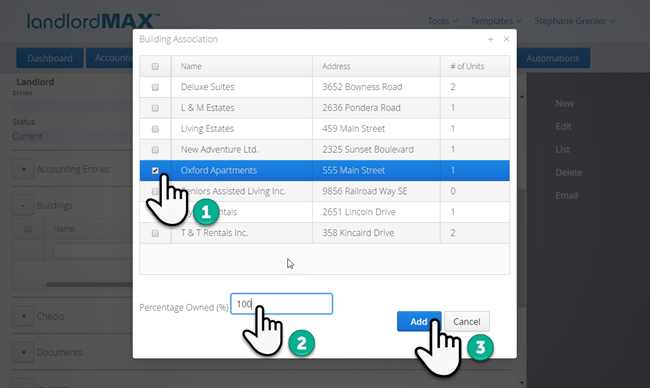Click Edit in the right sidebar

coord(563,126)
